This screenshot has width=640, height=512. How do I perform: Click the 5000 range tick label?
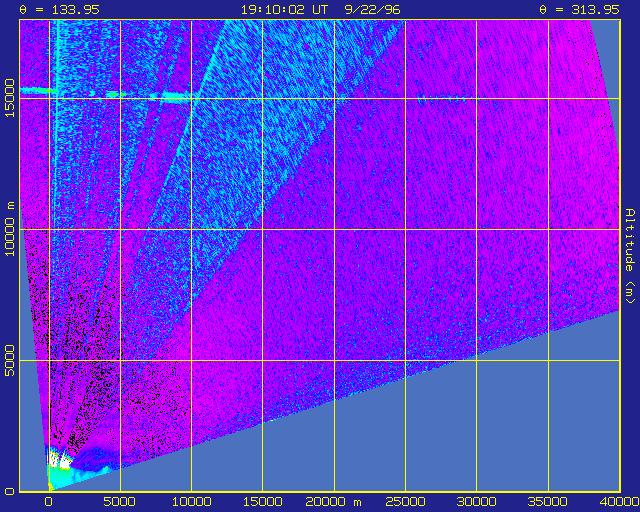(x=120, y=502)
